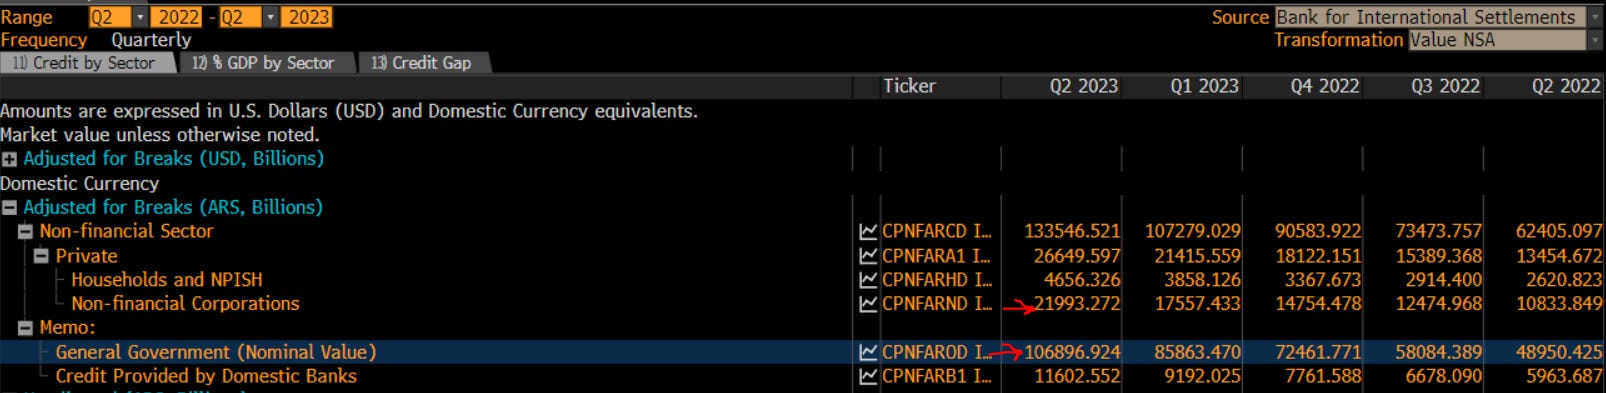Click the CPNFARCD ticker cell

[937, 232]
